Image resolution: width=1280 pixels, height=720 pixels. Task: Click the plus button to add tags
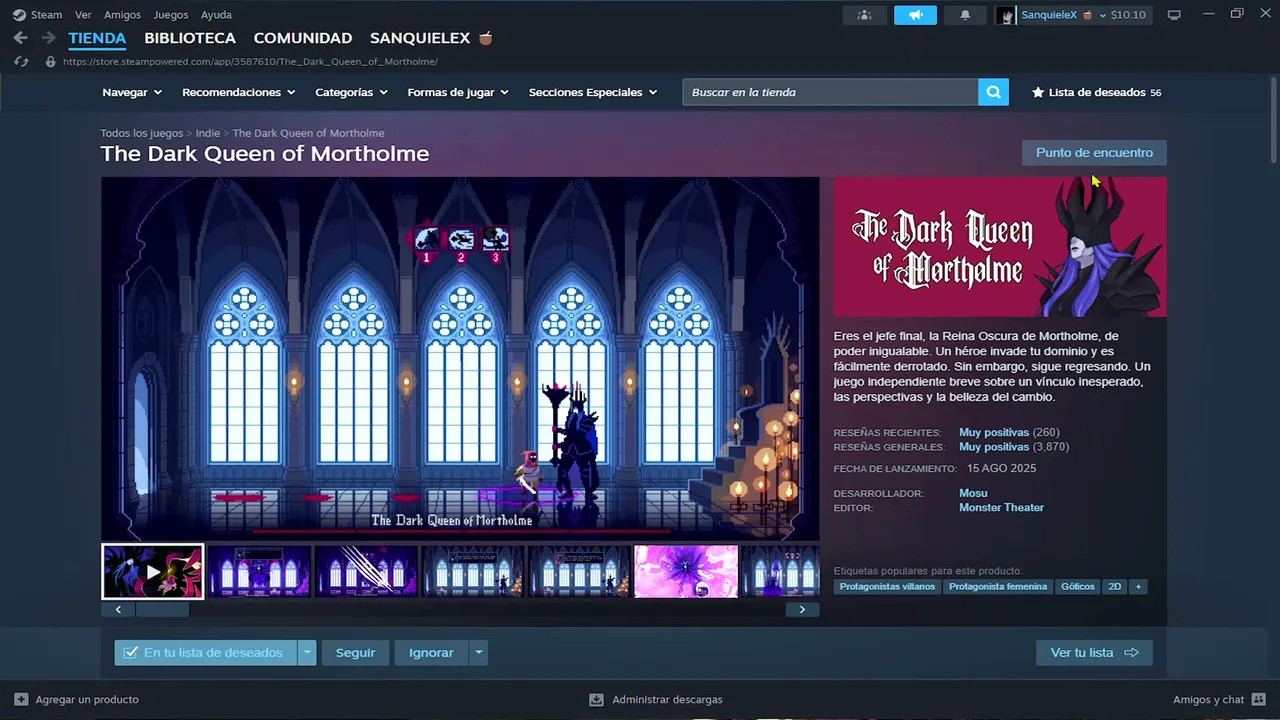pyautogui.click(x=1137, y=587)
